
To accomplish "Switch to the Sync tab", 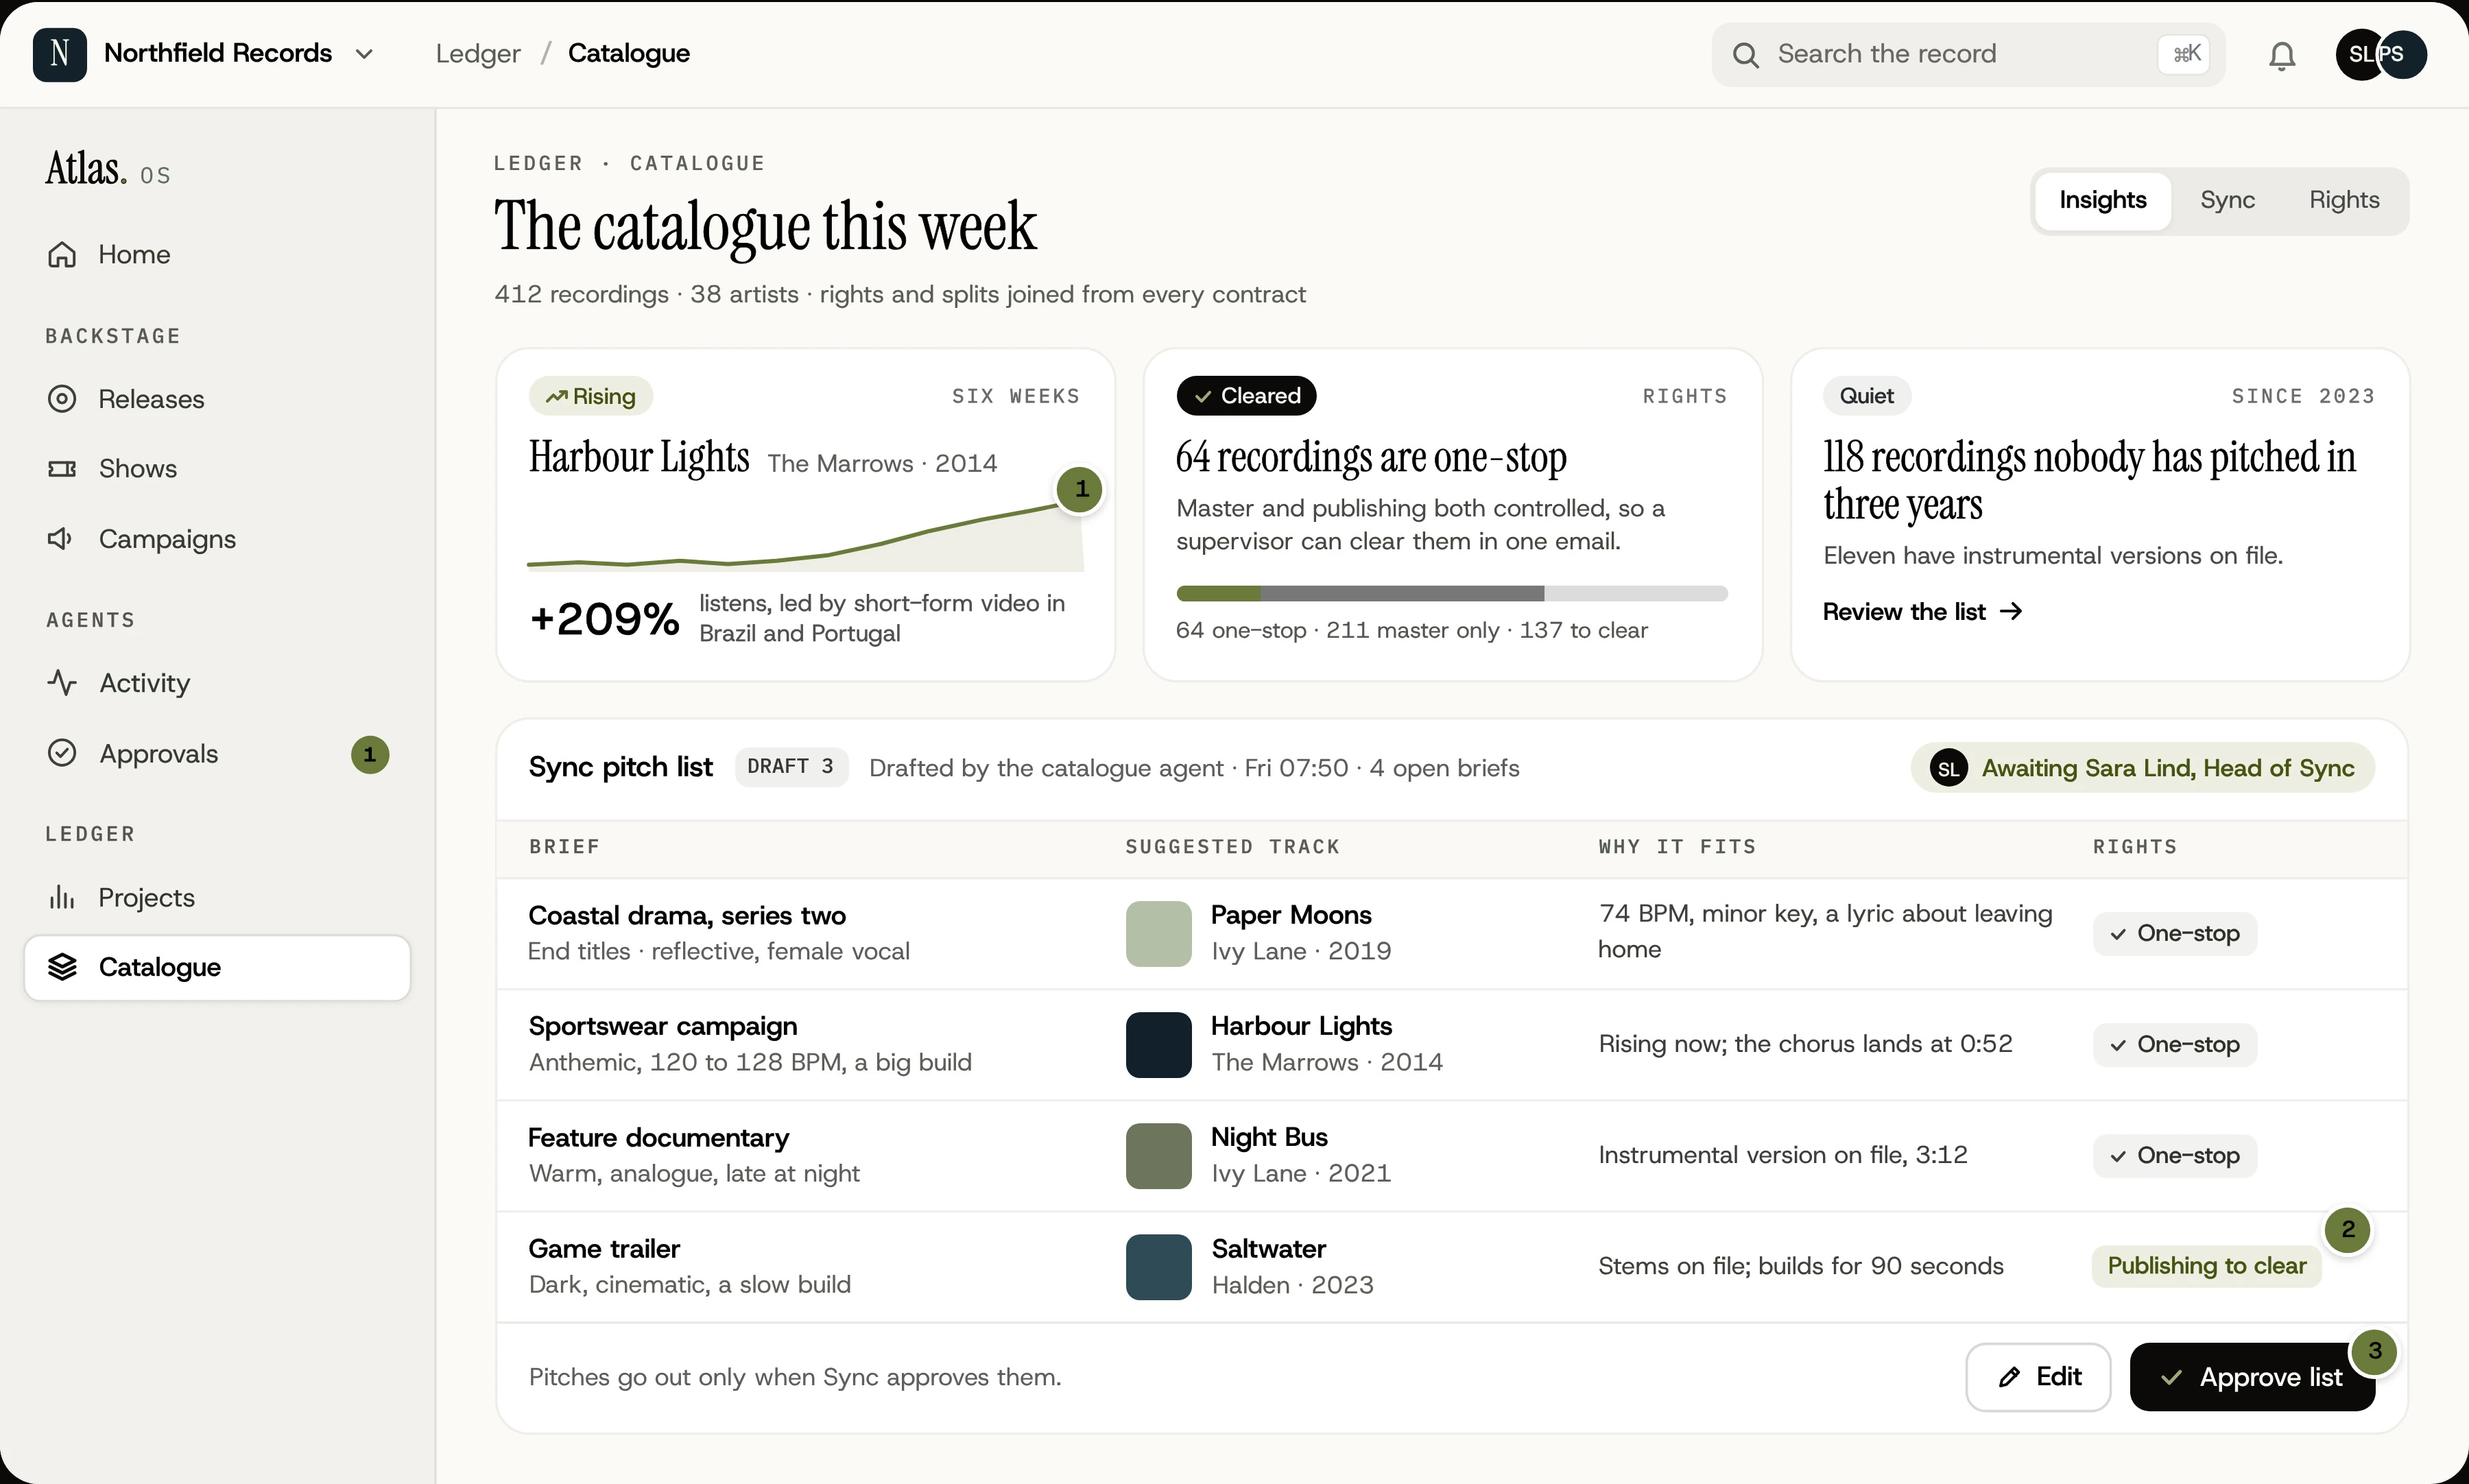I will [x=2227, y=201].
